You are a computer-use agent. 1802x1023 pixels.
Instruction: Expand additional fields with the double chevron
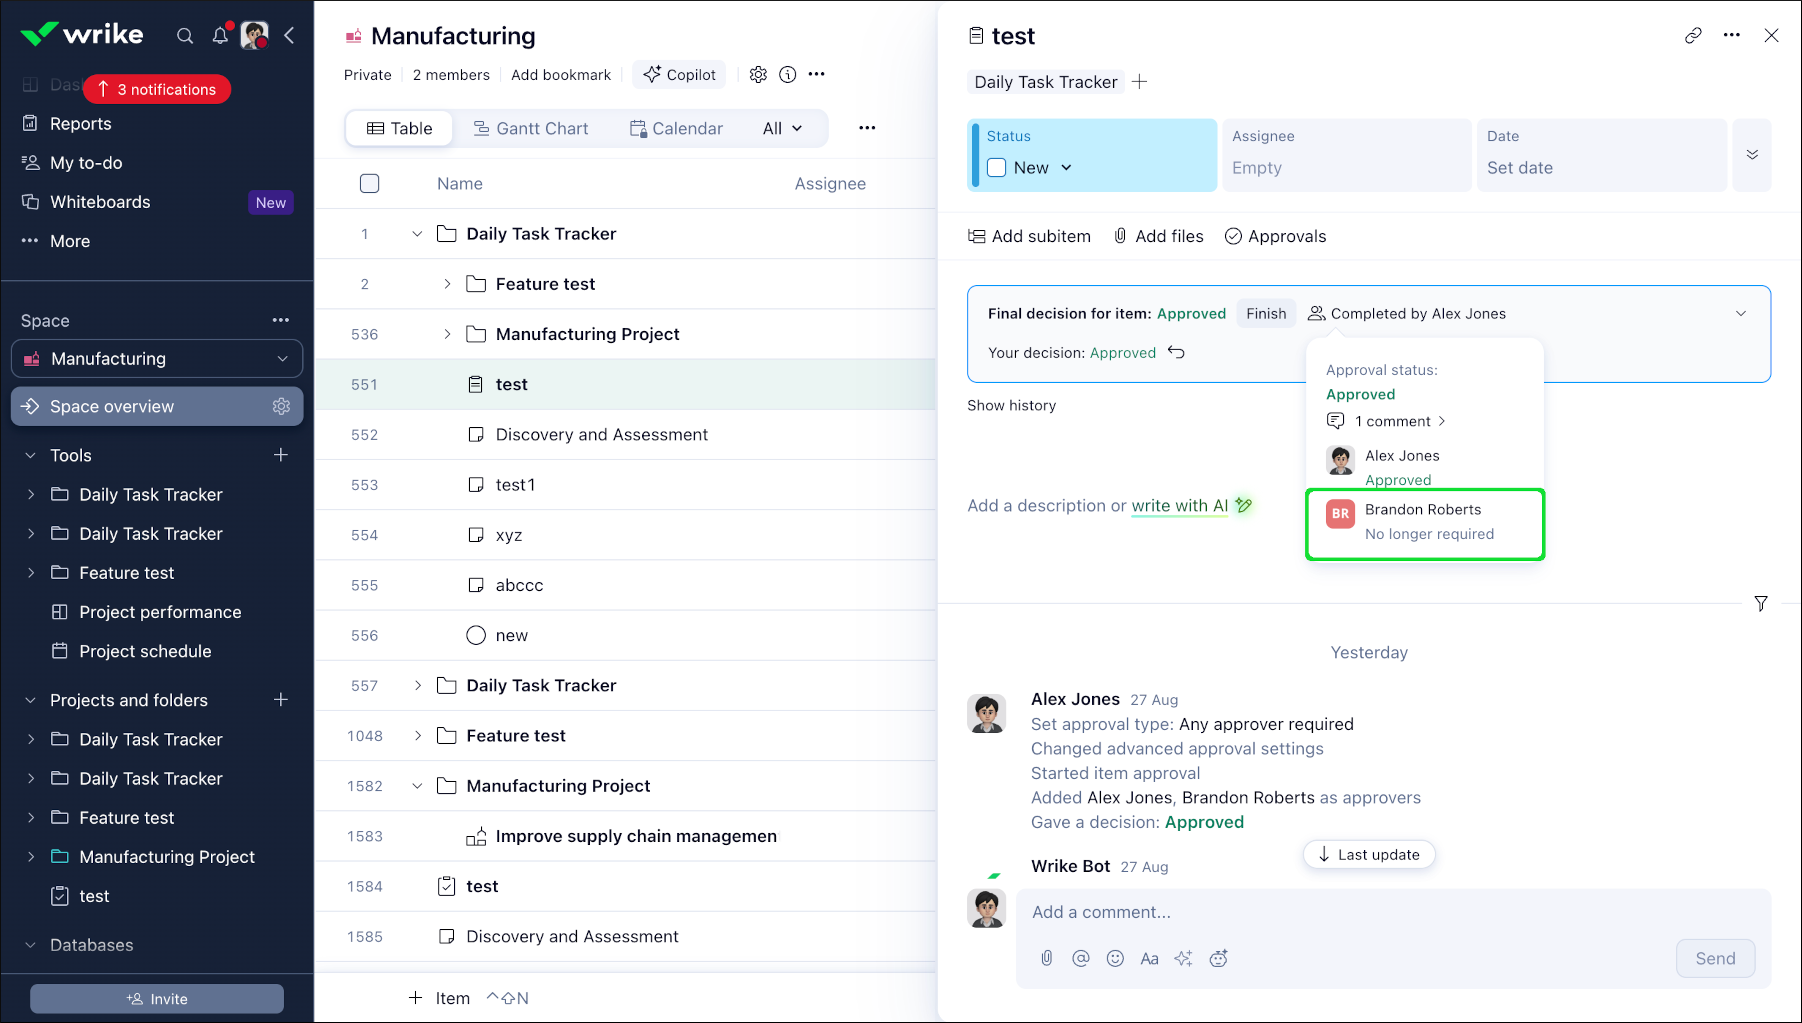coord(1752,155)
